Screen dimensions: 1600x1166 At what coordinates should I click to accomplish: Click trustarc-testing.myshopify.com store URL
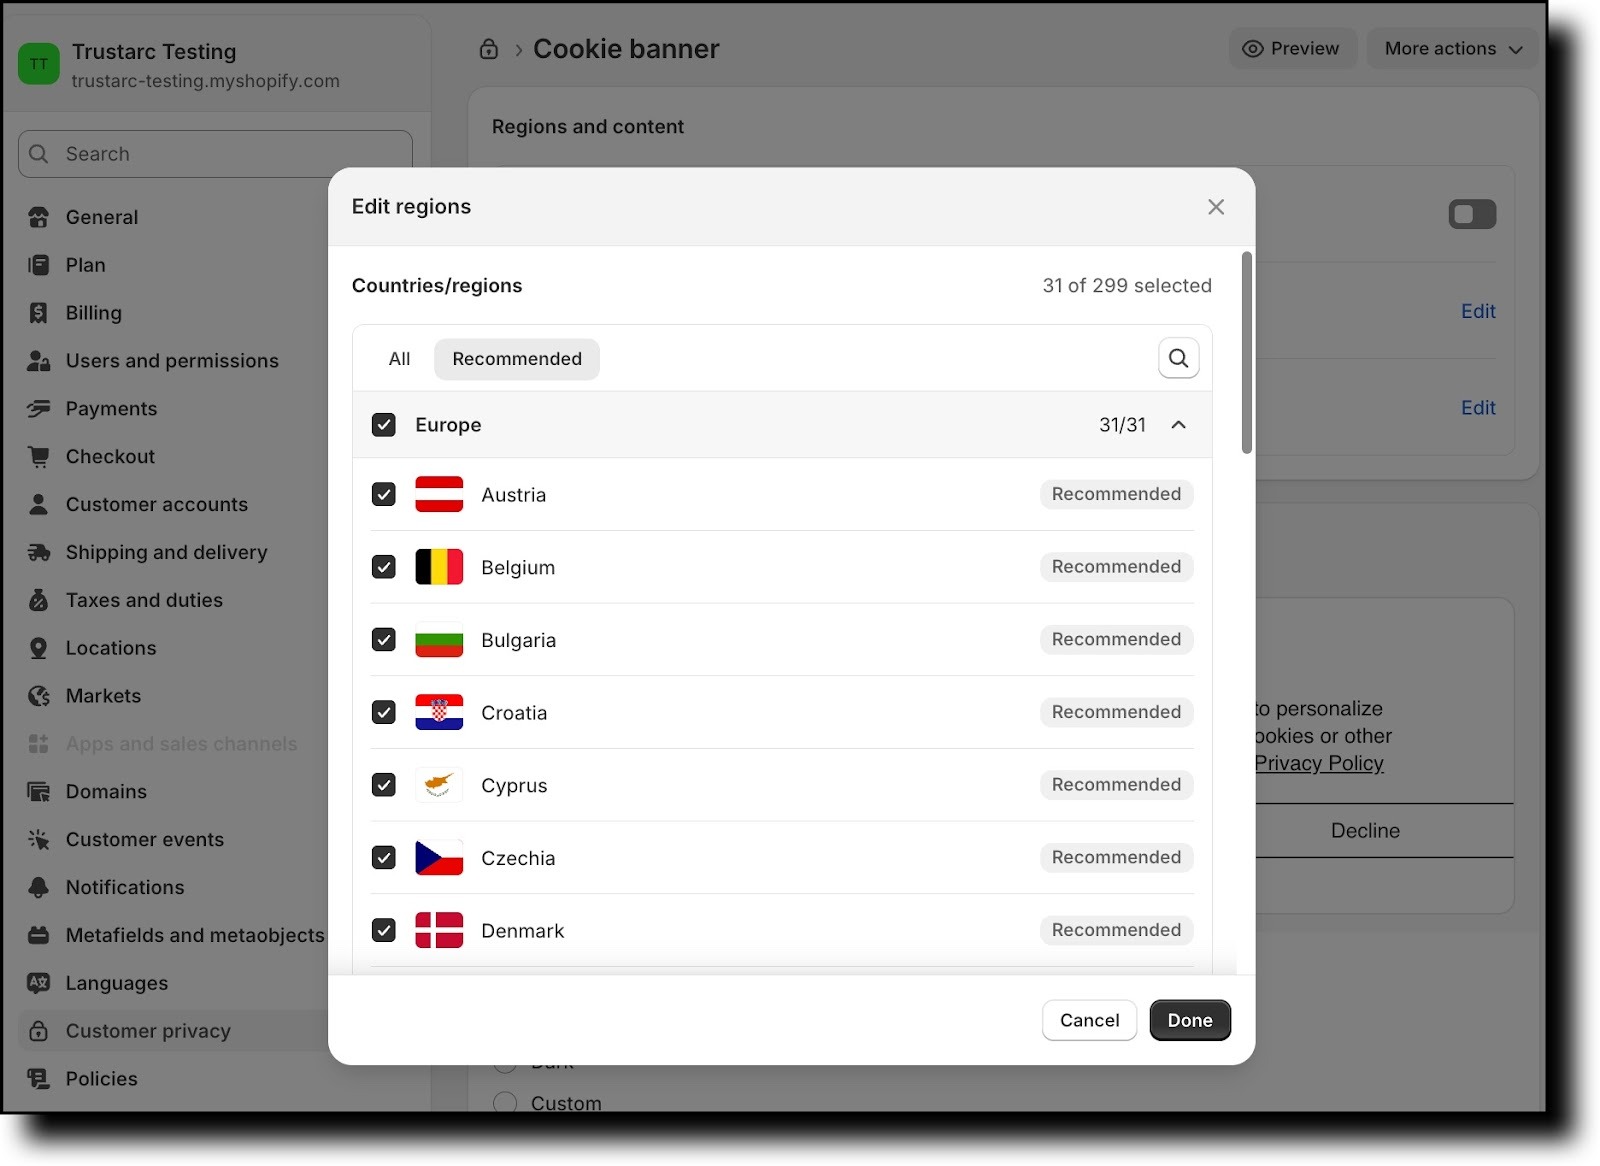pyautogui.click(x=205, y=81)
